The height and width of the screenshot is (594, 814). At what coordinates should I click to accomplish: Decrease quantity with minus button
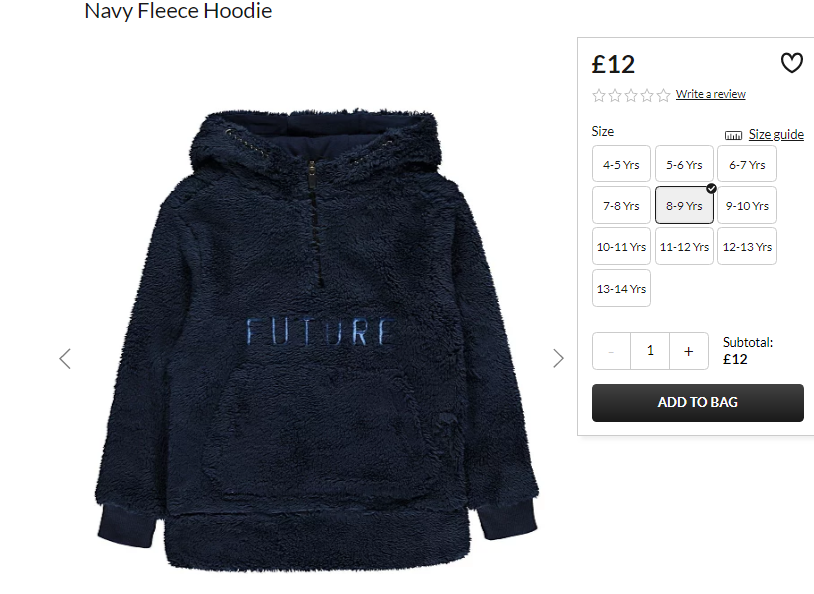point(612,352)
